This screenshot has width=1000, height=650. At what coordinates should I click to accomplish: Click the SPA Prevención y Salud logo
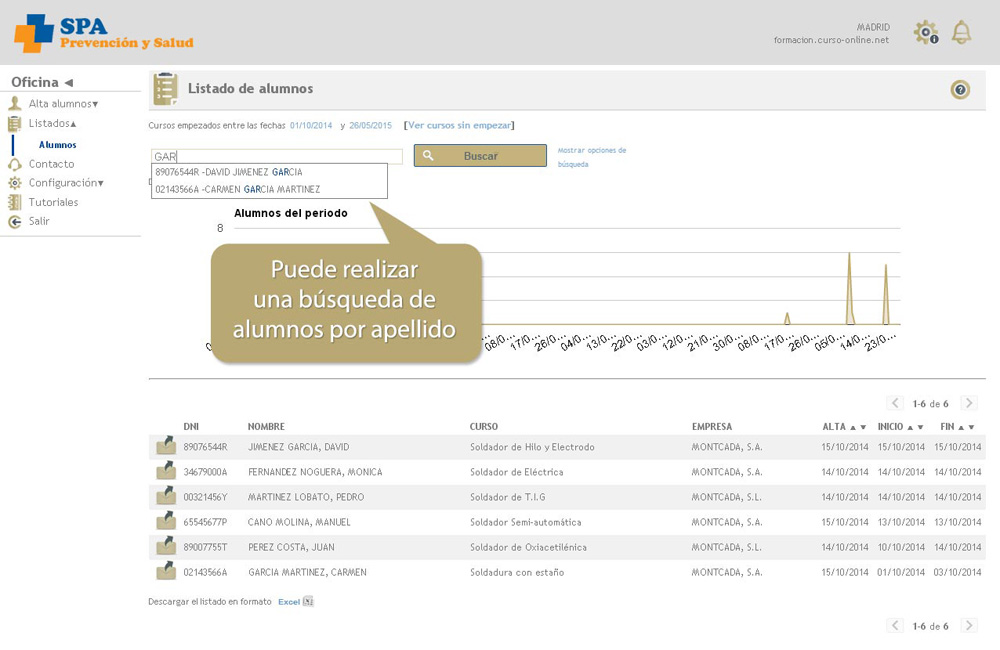[104, 33]
